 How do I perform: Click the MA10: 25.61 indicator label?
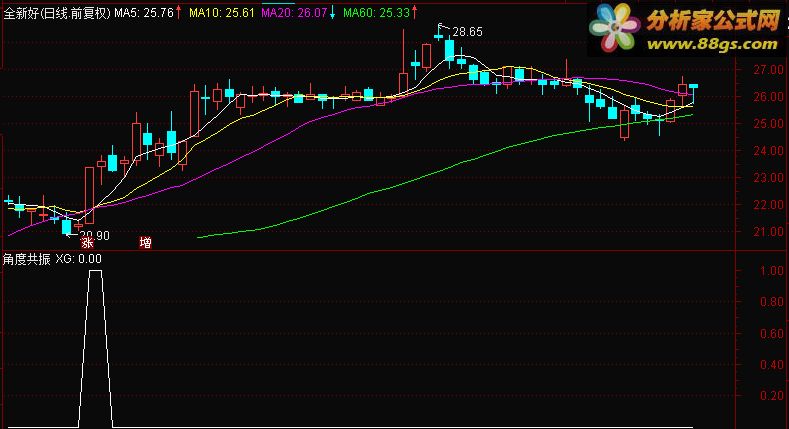click(222, 13)
